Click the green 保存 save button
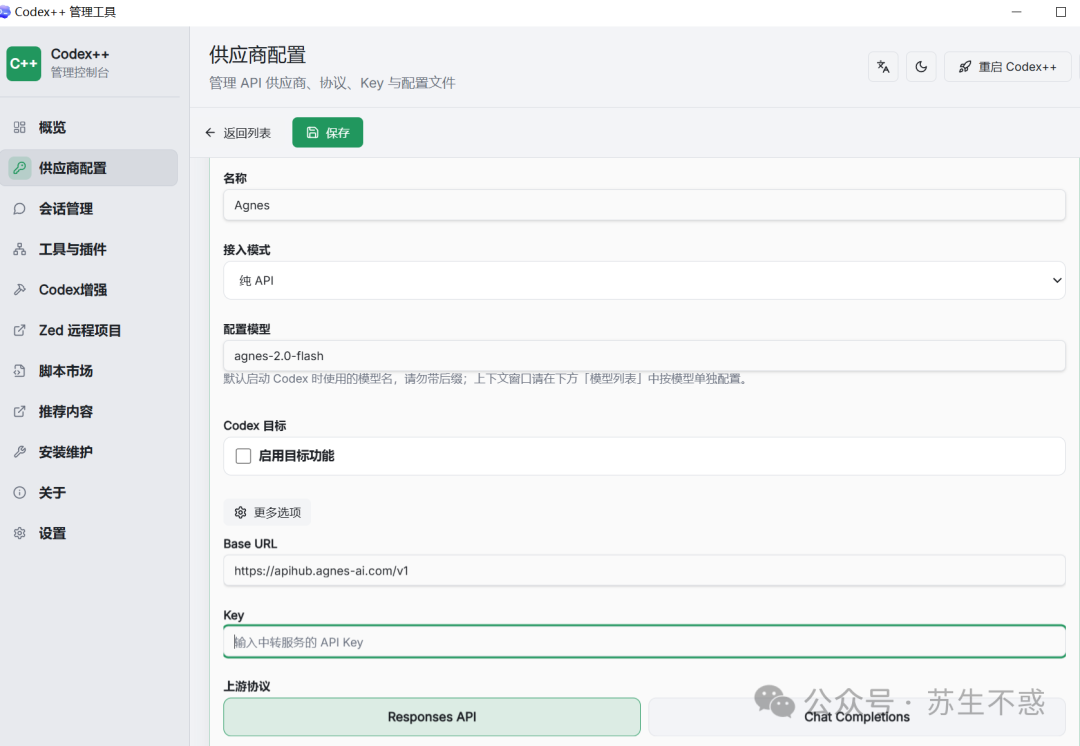The width and height of the screenshot is (1080, 746). 327,132
